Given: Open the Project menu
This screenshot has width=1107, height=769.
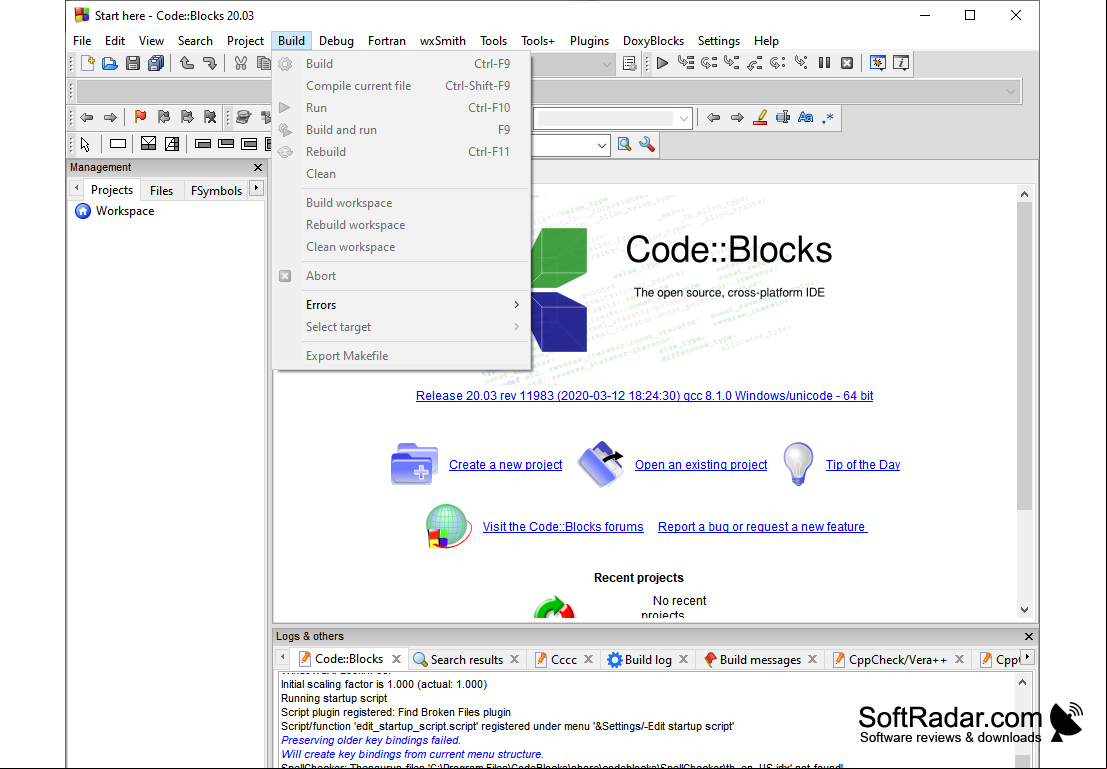Looking at the screenshot, I should coord(245,41).
